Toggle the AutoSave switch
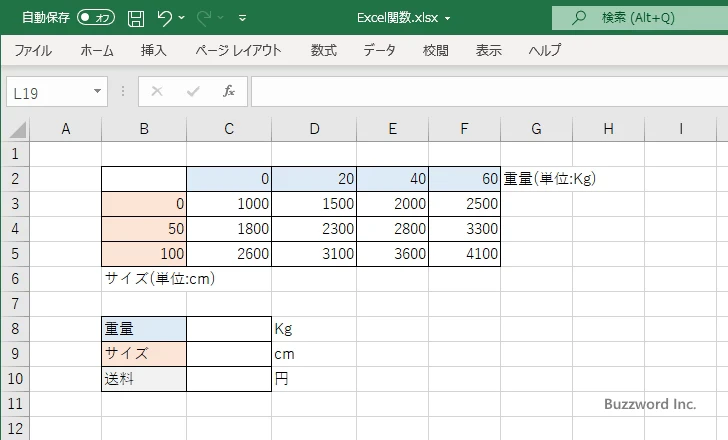 [96, 18]
